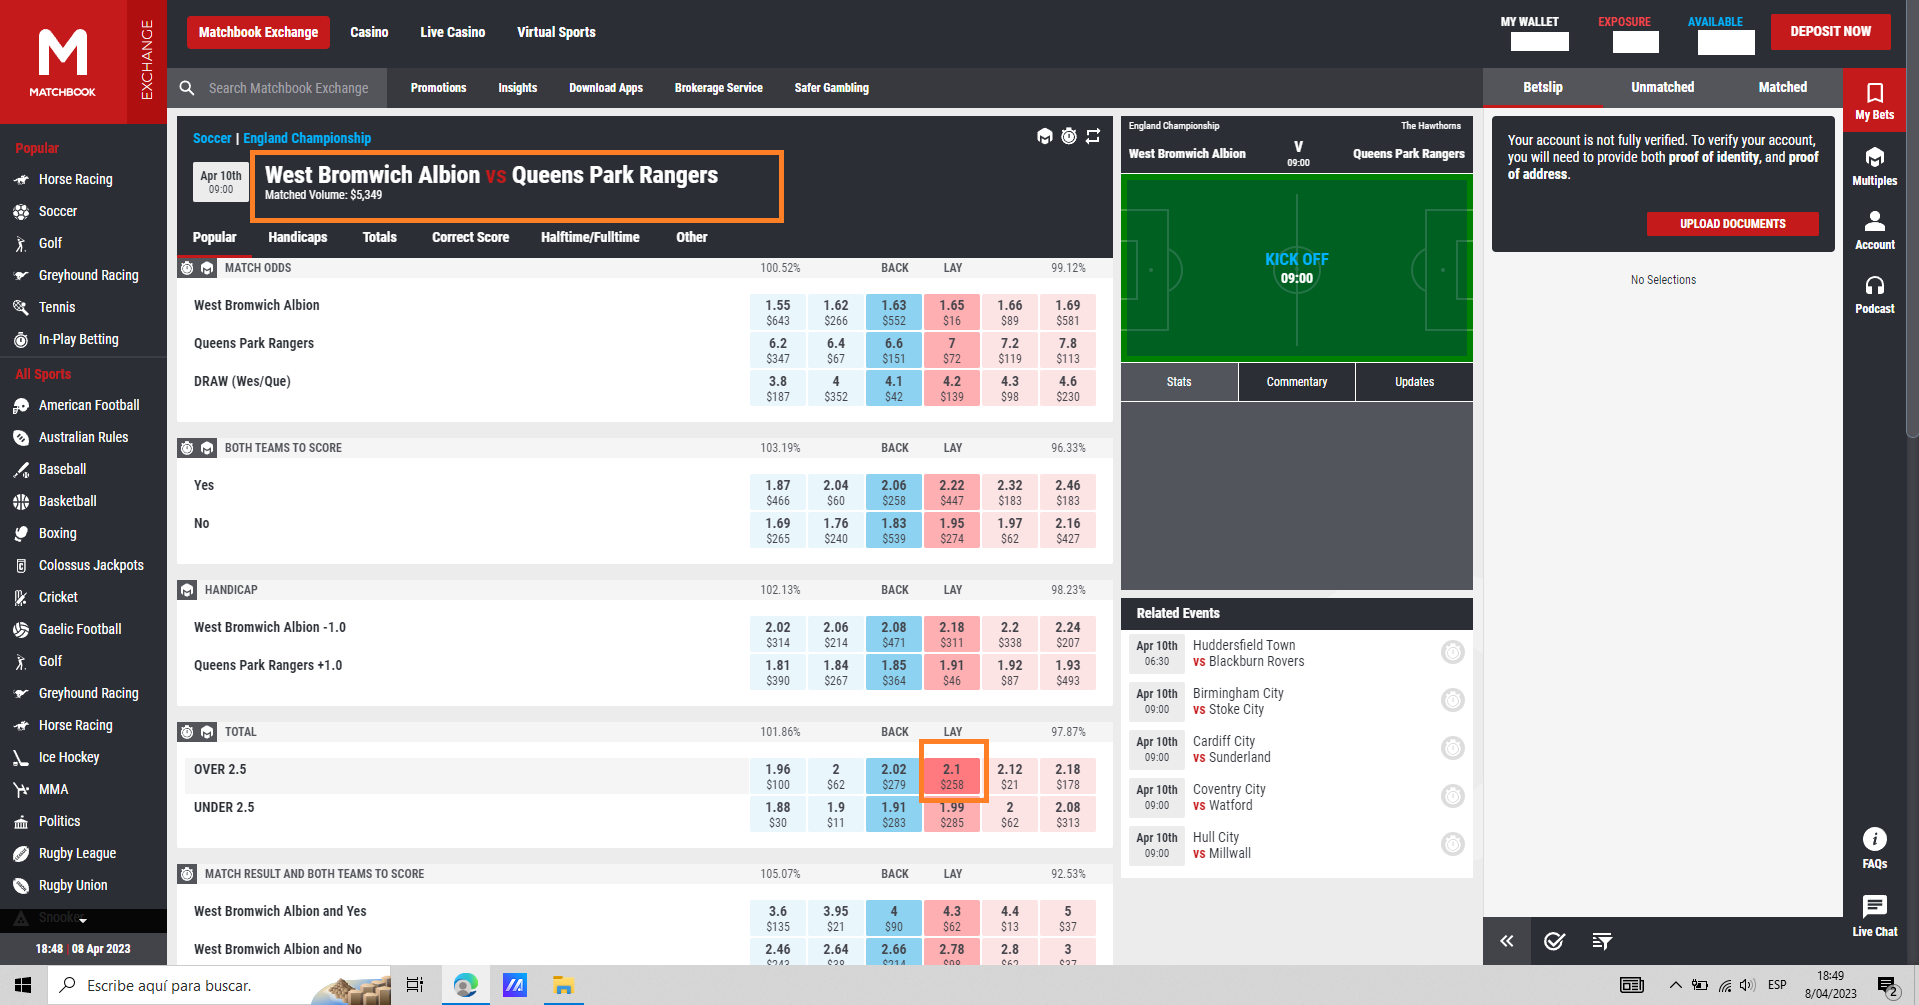Click the rules graduation-cap icon in event header
Image resolution: width=1919 pixels, height=1005 pixels.
(x=1045, y=136)
